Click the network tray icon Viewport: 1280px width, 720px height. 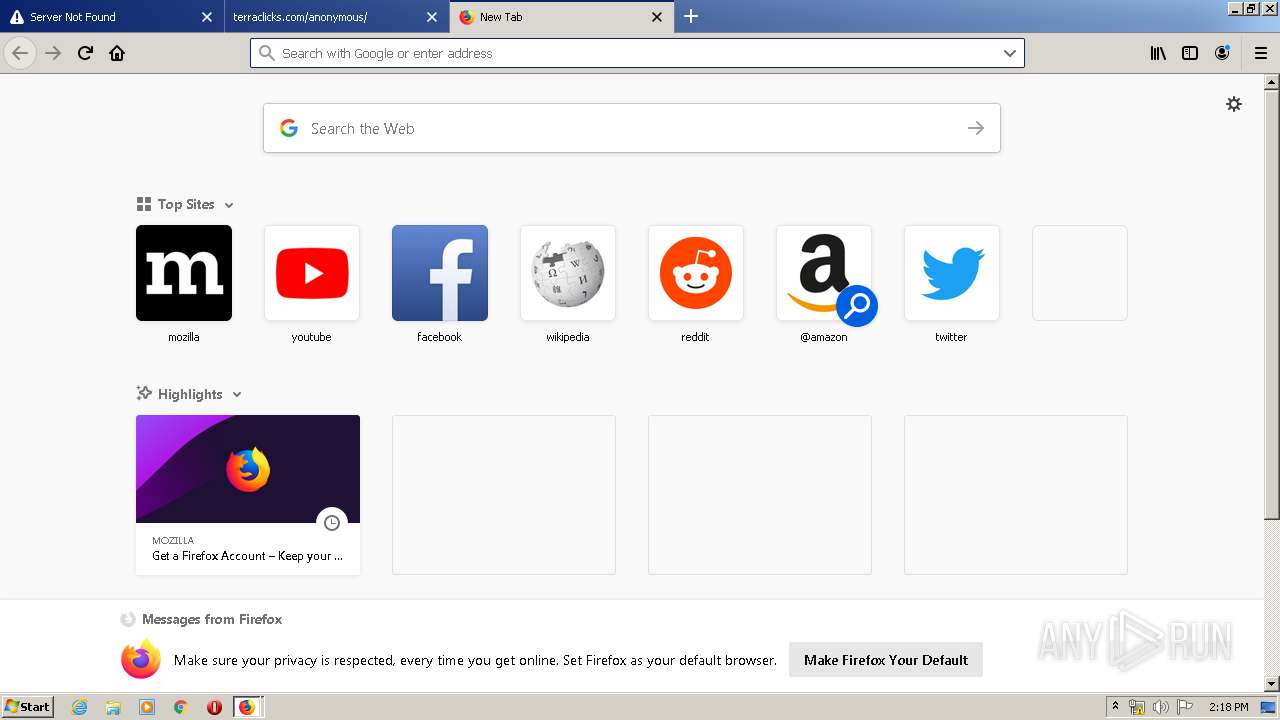coord(1137,707)
